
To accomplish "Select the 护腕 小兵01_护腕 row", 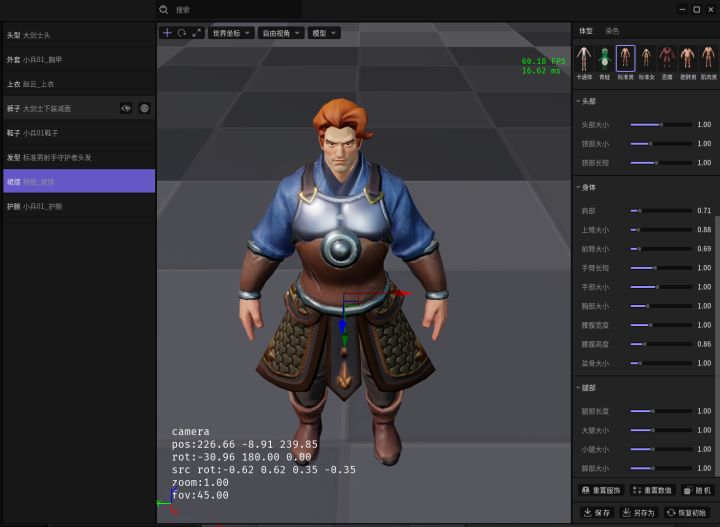I will coord(79,207).
